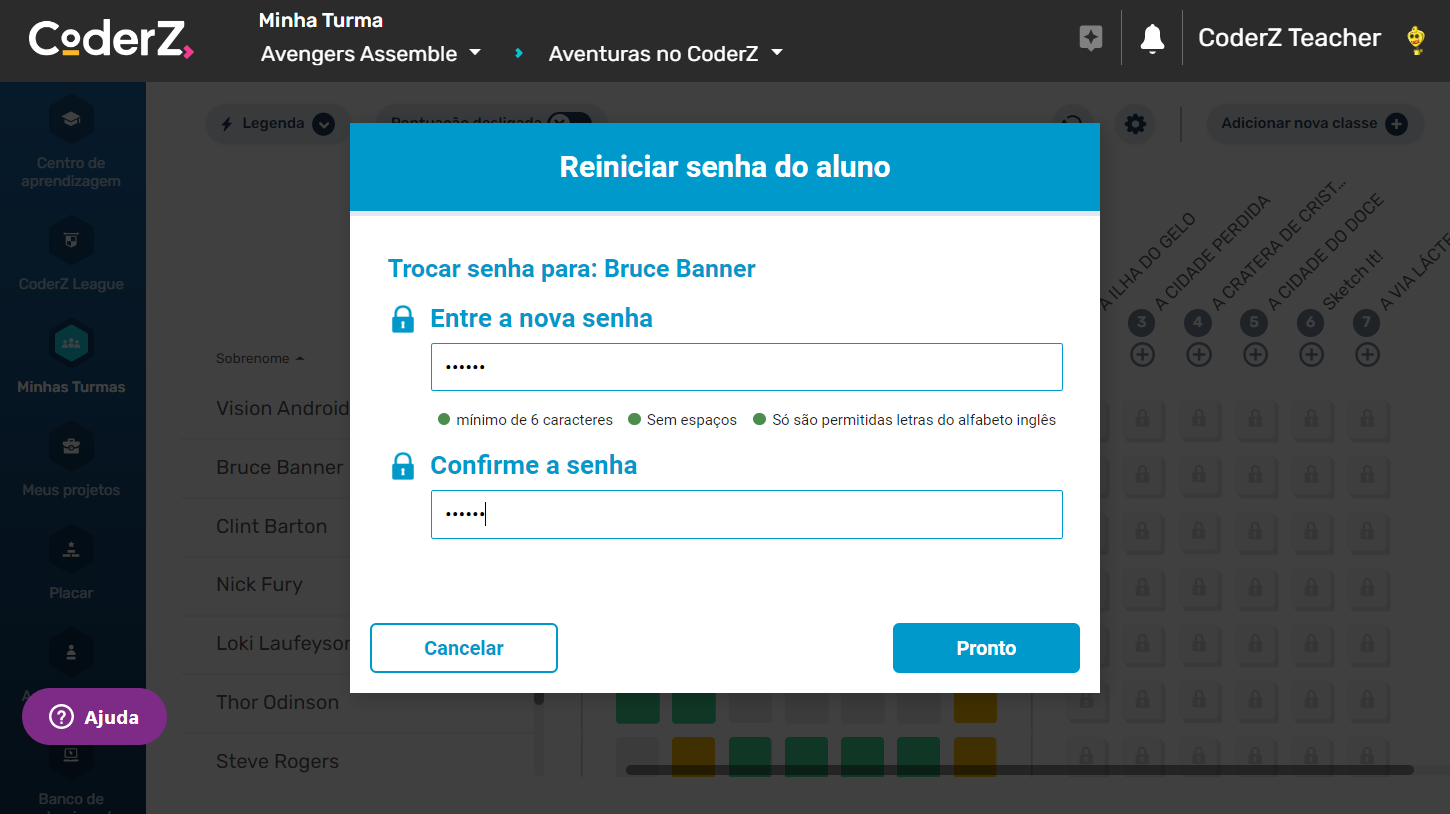This screenshot has height=814, width=1450.
Task: Click Pronto to confirm new password
Action: 985,648
